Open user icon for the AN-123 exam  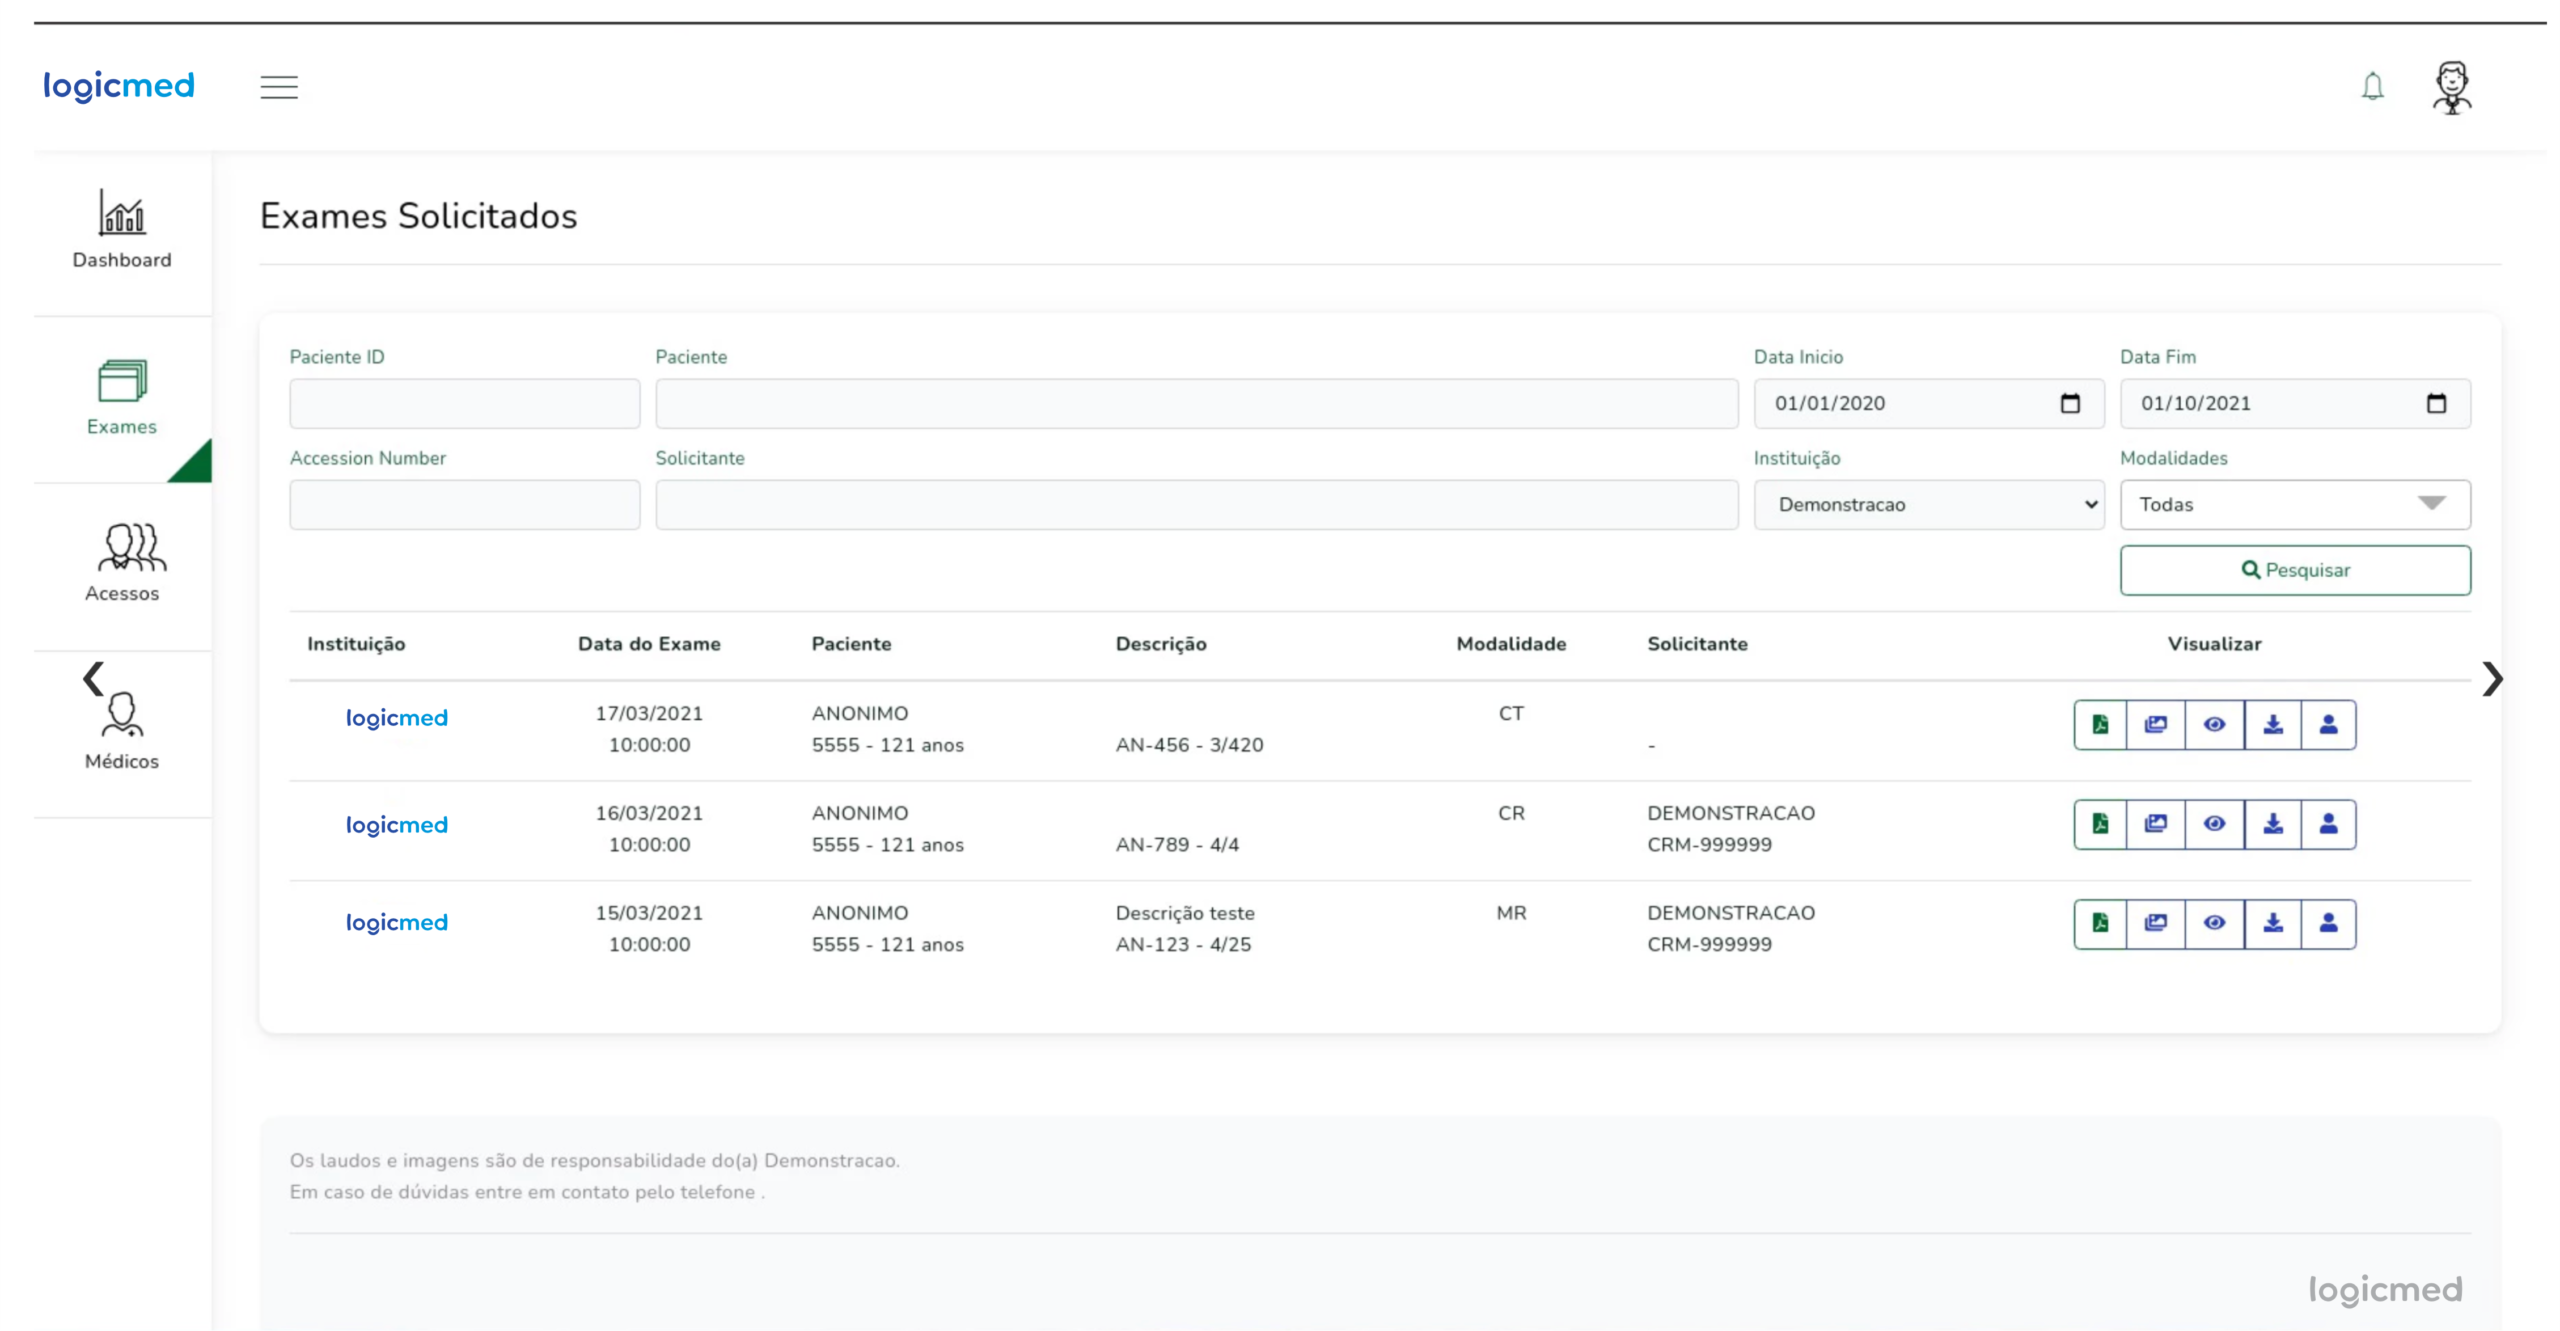pyautogui.click(x=2327, y=924)
